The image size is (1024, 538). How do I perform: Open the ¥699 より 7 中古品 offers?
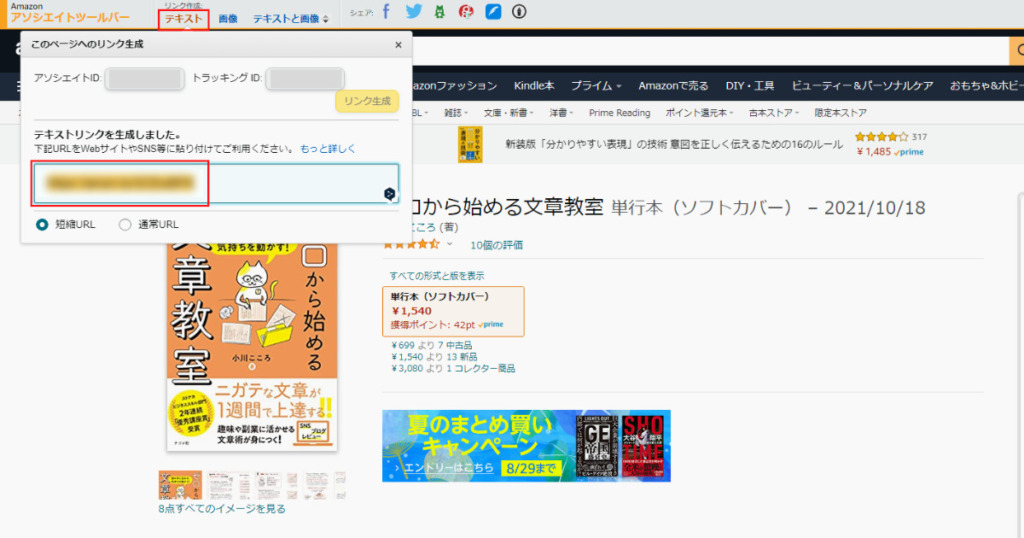coord(431,345)
